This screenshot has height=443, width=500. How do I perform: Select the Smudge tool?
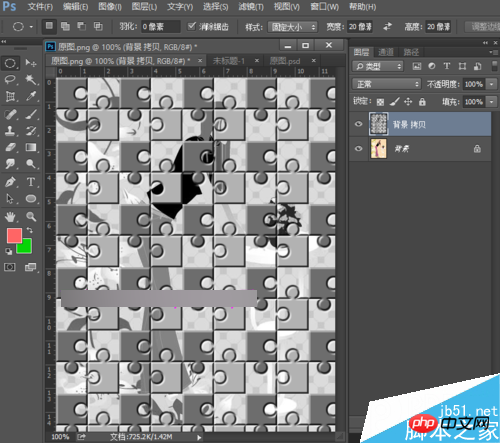[x=10, y=164]
